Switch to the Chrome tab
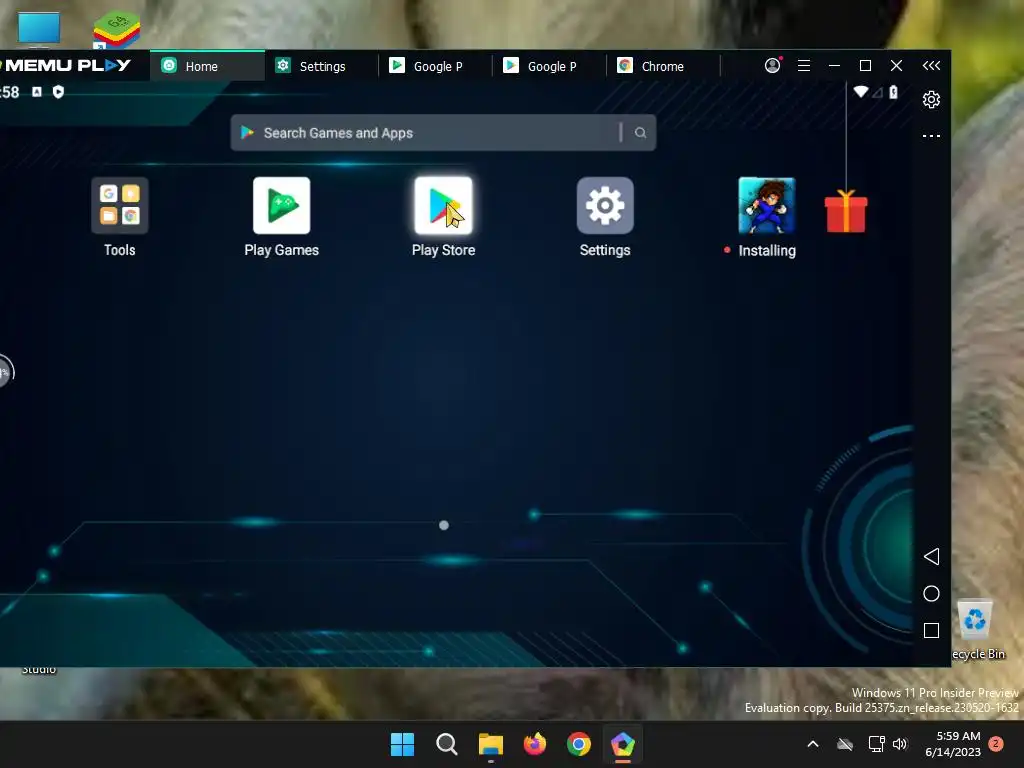1024x768 pixels. [x=663, y=65]
